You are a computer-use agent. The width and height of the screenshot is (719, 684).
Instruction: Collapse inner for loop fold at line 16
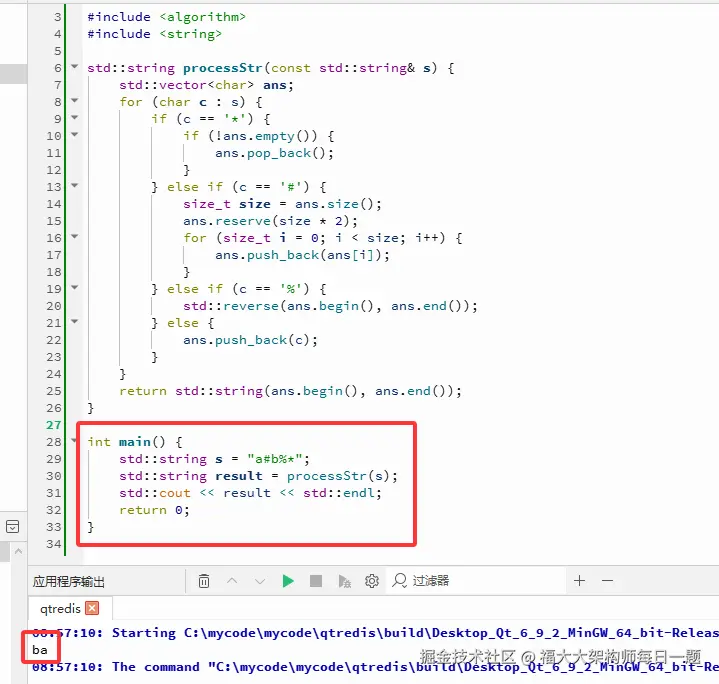click(x=74, y=236)
